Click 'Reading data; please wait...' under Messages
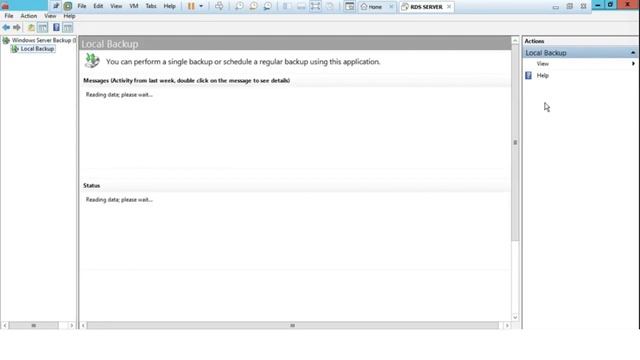Screen dimensions: 640x360 pyautogui.click(x=119, y=95)
